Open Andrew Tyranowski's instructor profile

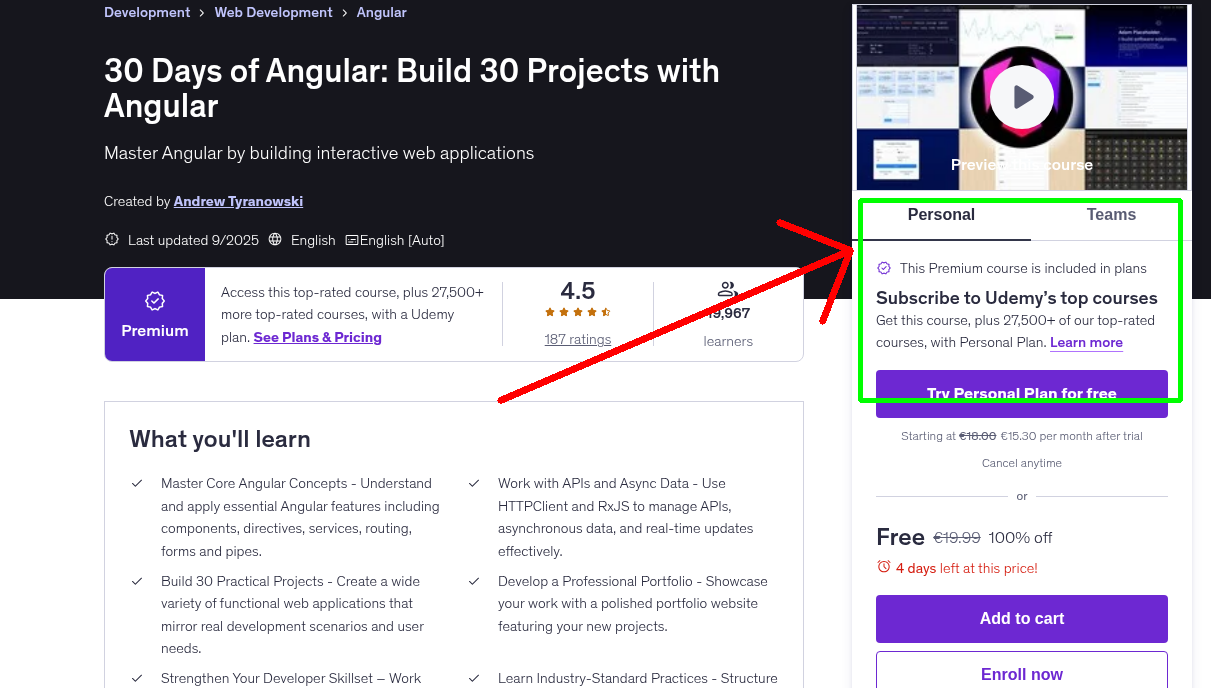(x=238, y=201)
